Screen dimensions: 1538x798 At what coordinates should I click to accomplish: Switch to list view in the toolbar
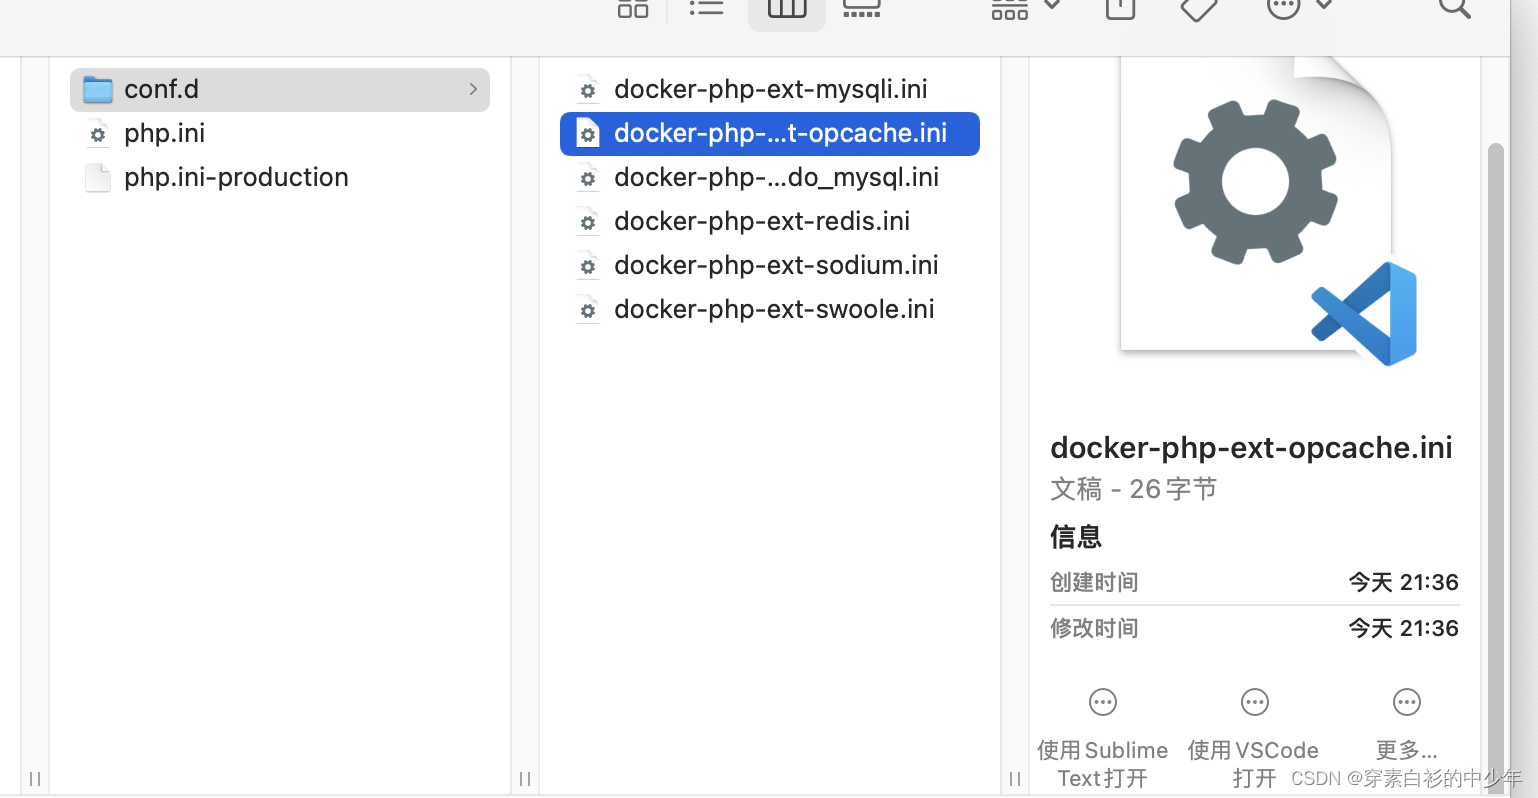(x=706, y=8)
